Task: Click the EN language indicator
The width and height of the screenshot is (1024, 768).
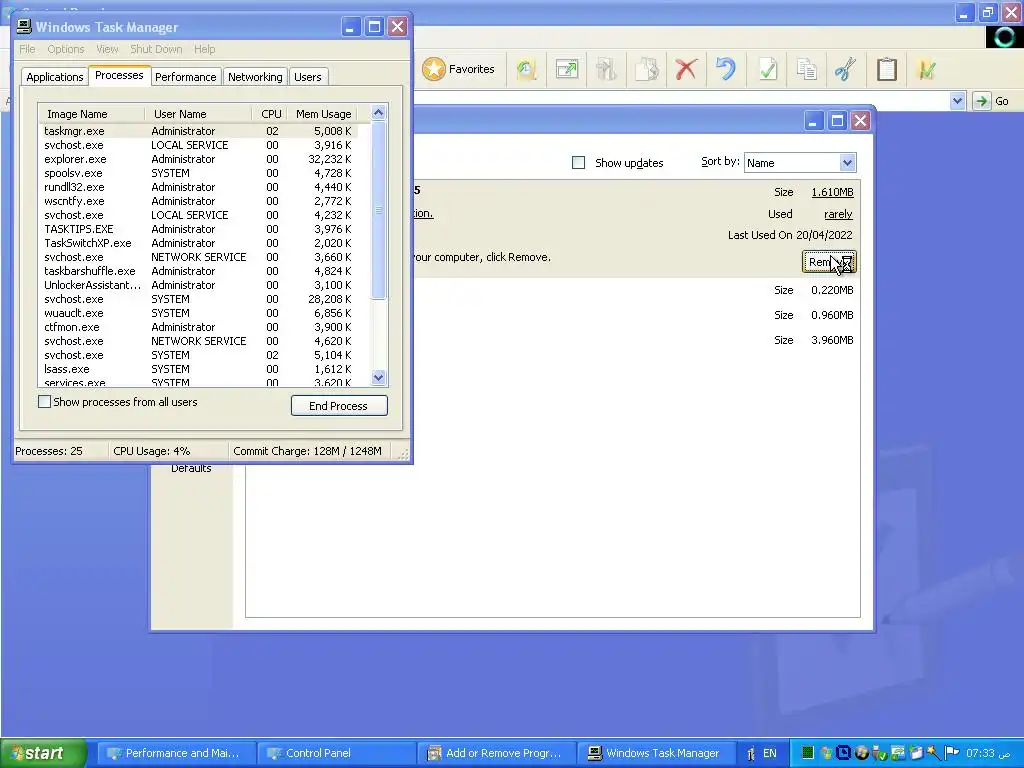Action: [770, 753]
